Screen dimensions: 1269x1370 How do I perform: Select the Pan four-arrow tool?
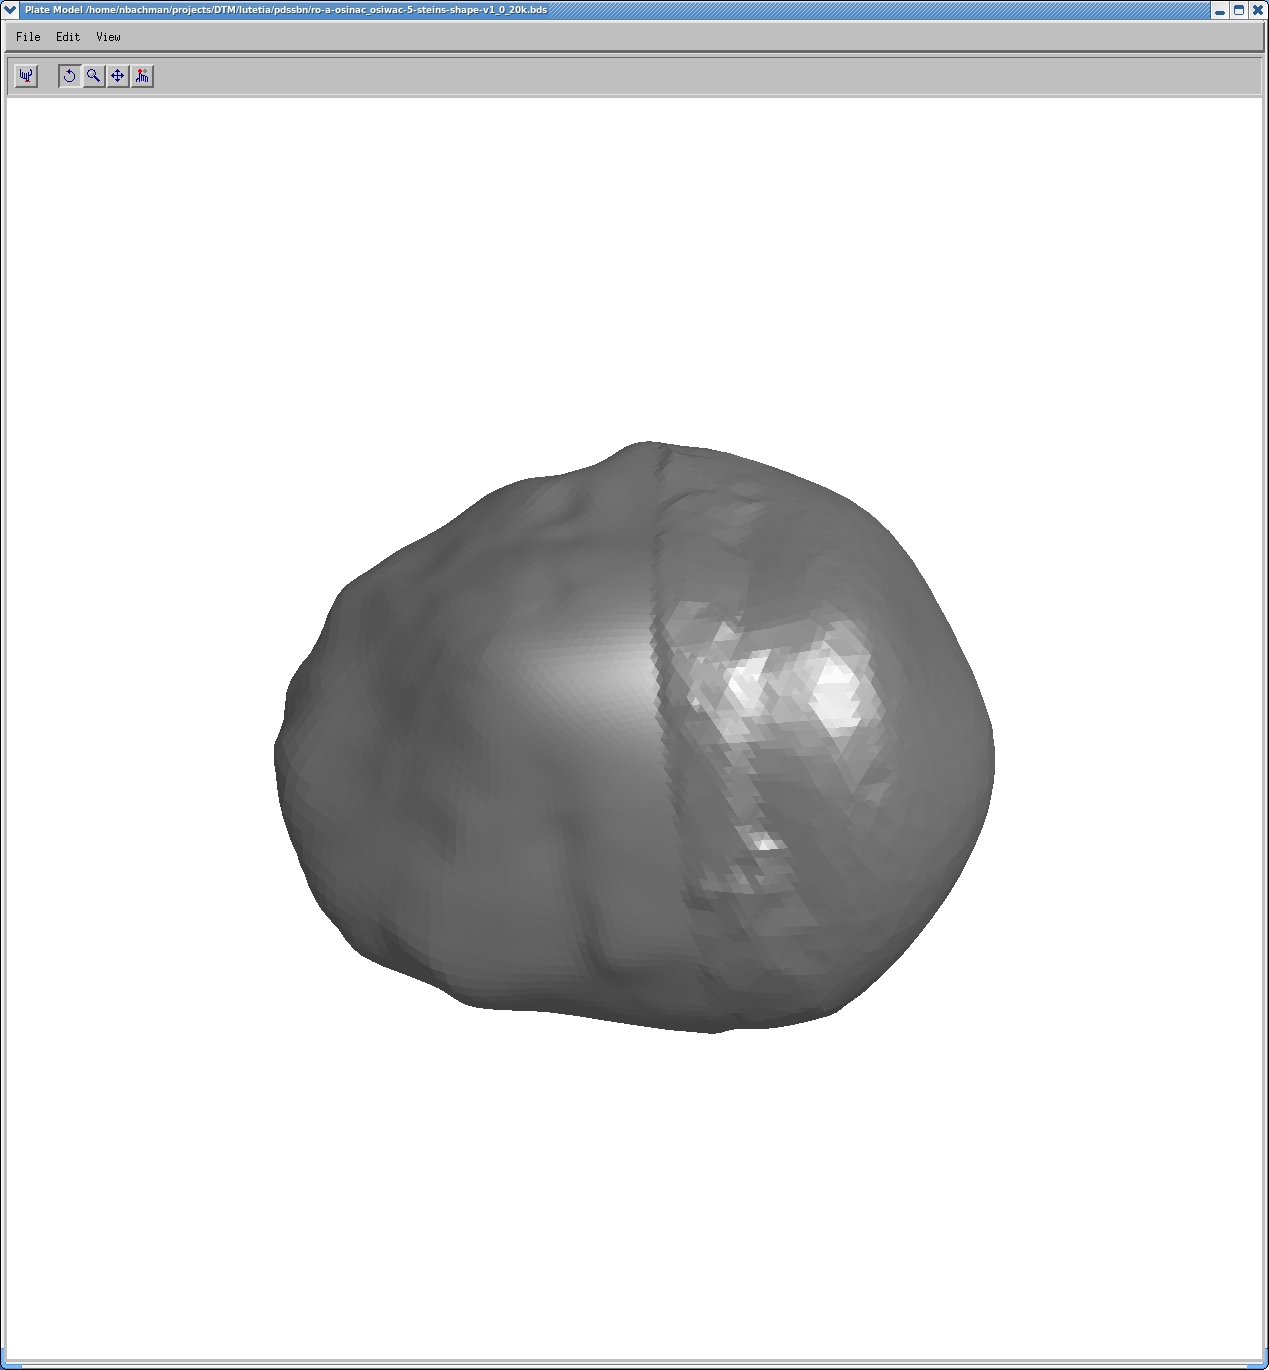[118, 76]
